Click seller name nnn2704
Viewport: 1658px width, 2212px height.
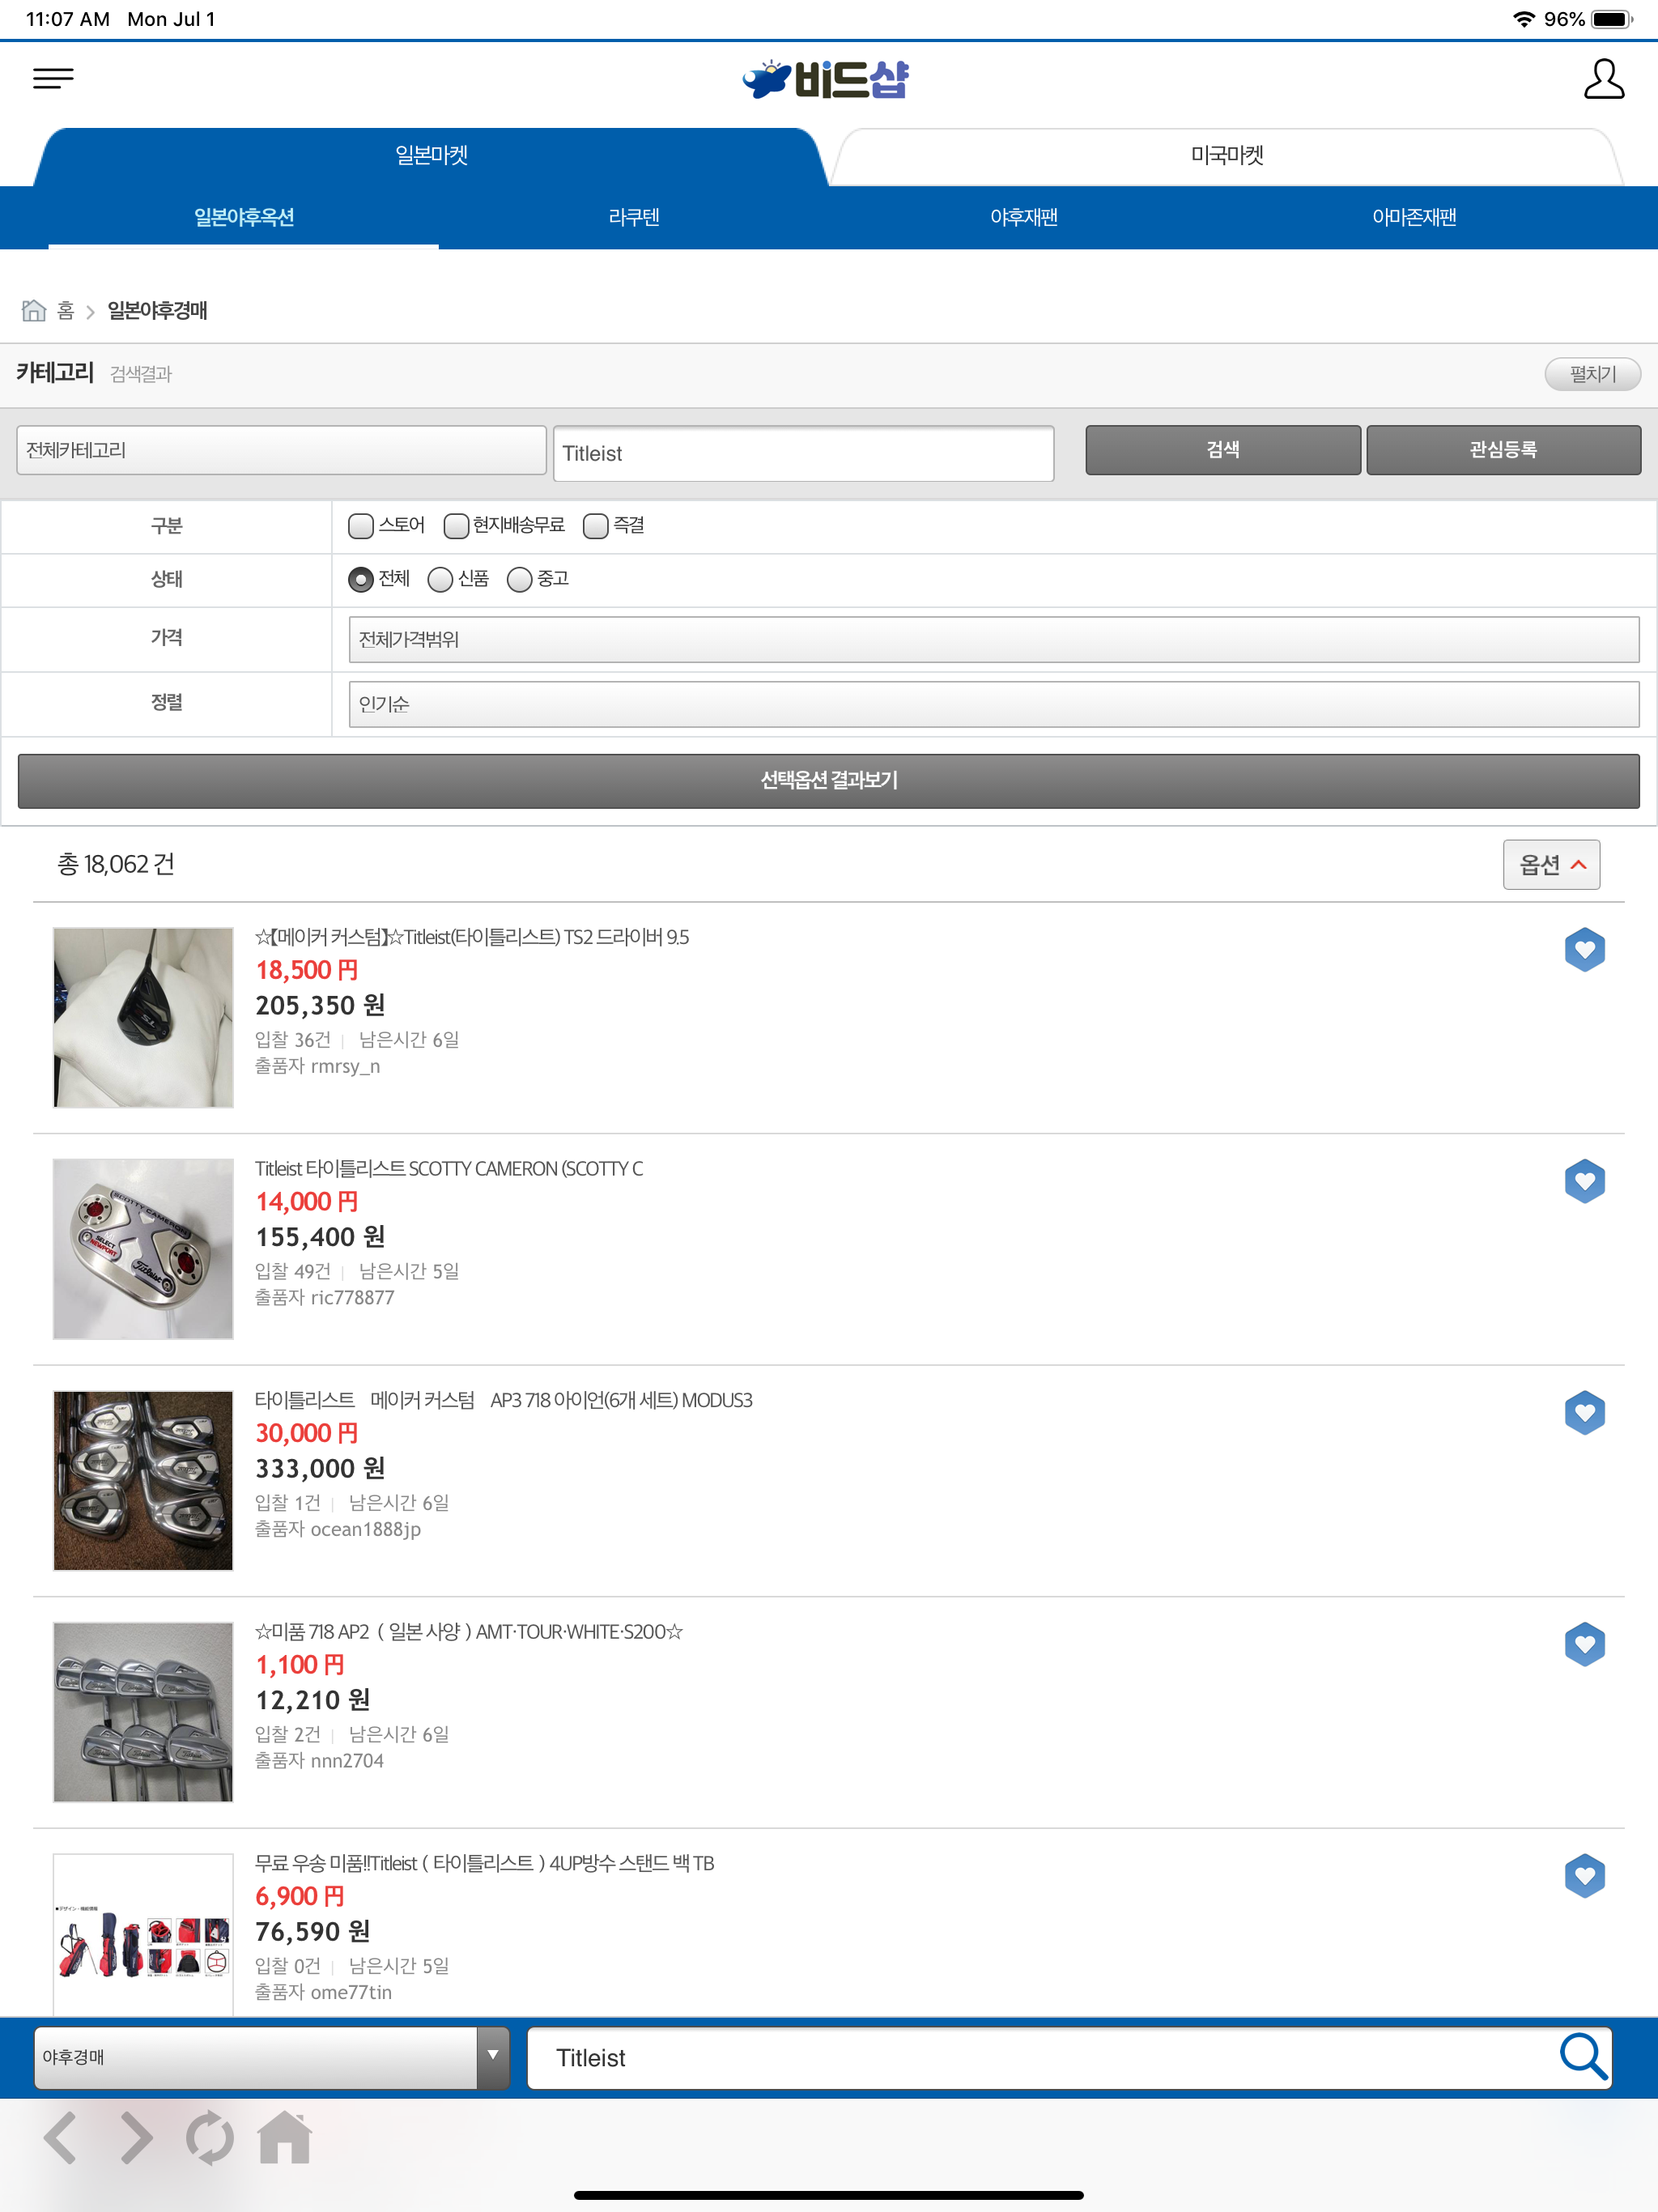(x=347, y=1761)
